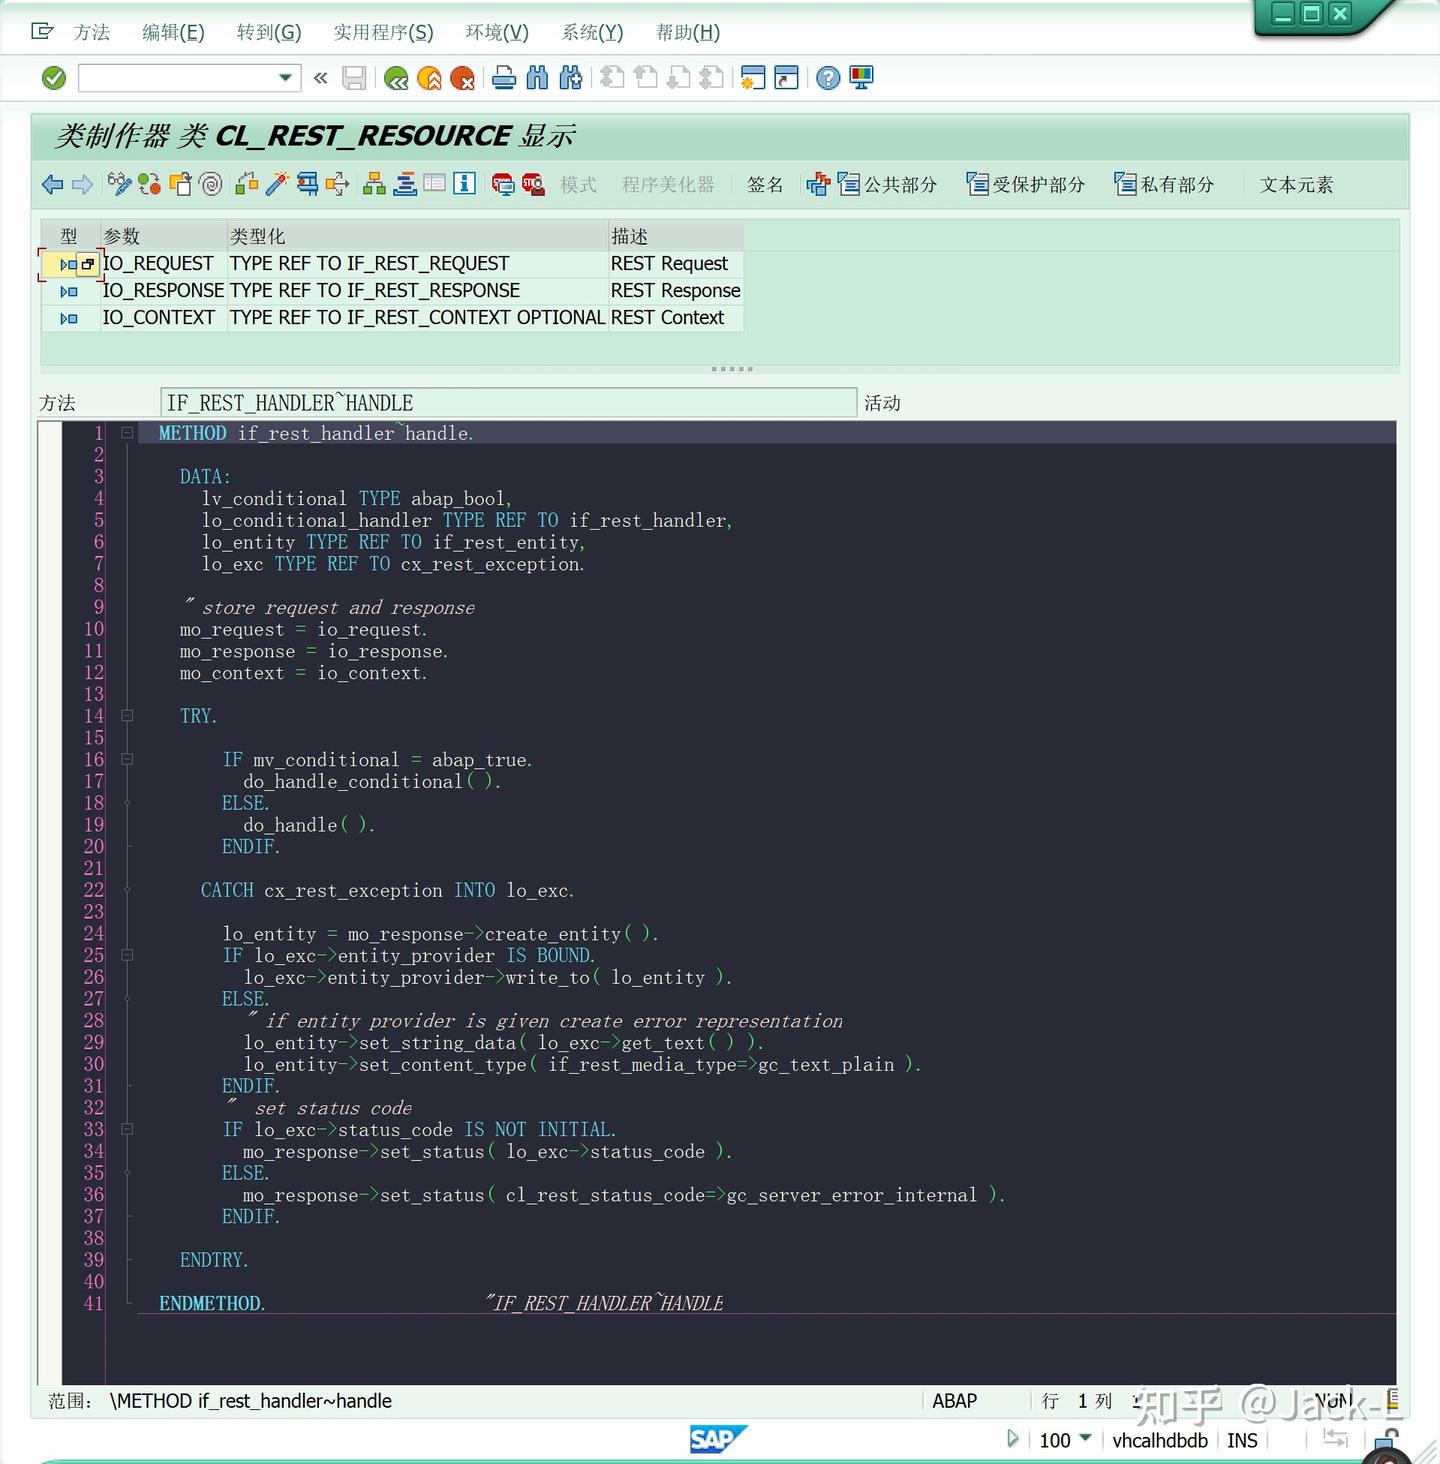This screenshot has width=1440, height=1464.
Task: Open the zoom level 100 dropdown
Action: [x=1083, y=1440]
